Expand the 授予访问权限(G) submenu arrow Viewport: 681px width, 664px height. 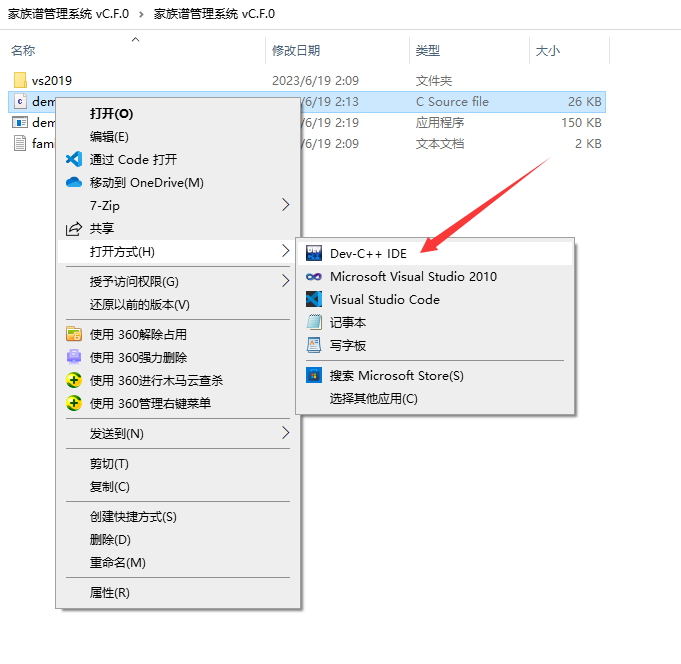285,281
